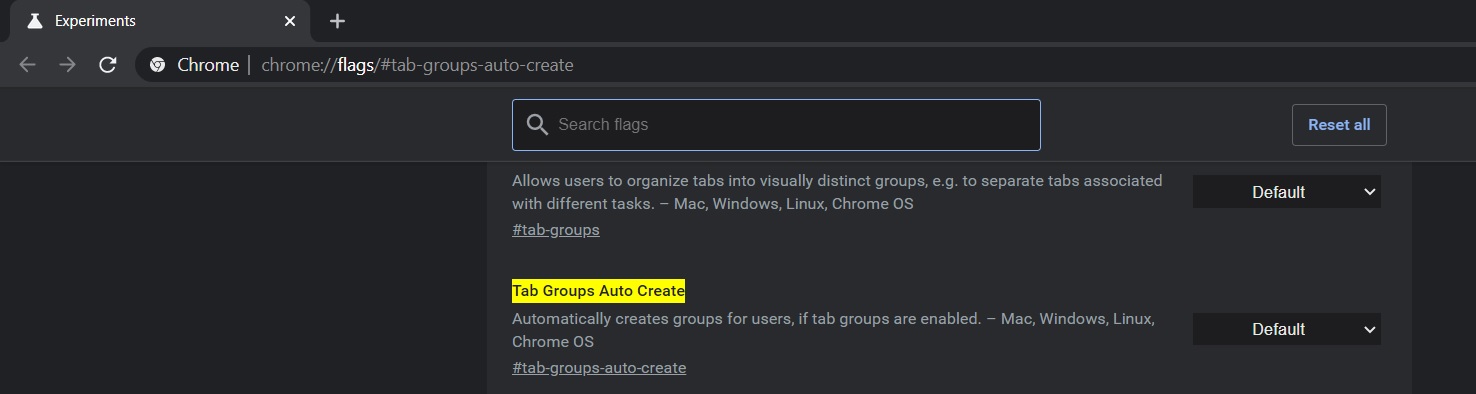Close the Experiments tab
The image size is (1476, 394).
290,21
